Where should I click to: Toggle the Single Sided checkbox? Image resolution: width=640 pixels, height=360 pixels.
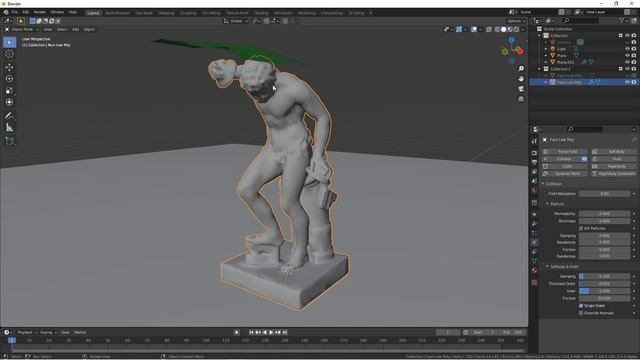[x=581, y=305]
